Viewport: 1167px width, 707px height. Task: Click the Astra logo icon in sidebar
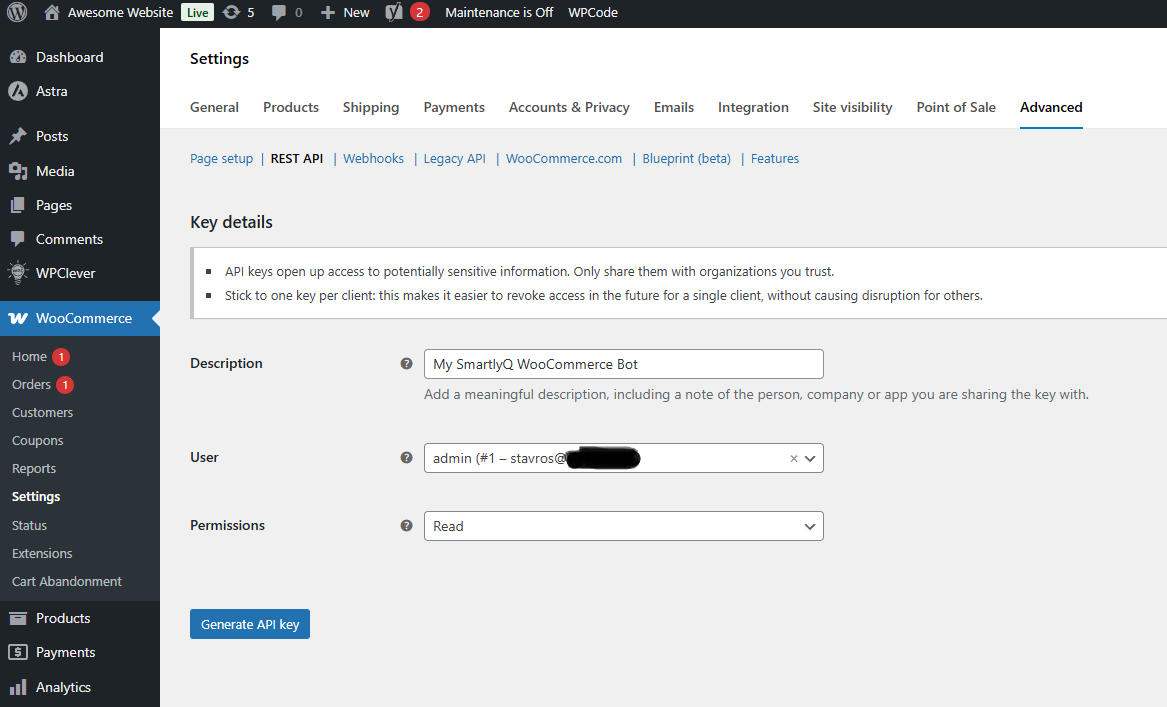(18, 91)
